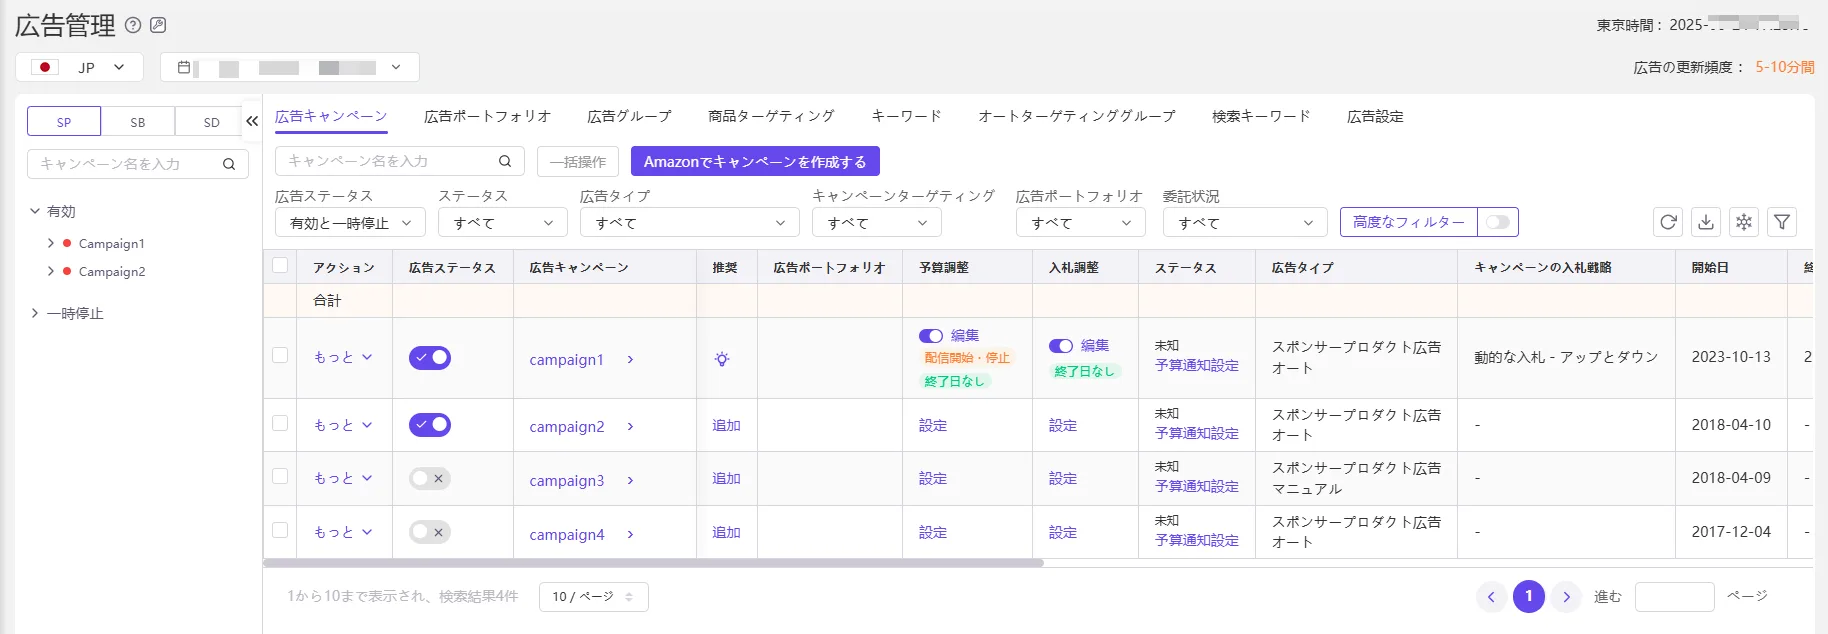Click the arrow icon beside campaign3 name

pos(630,481)
